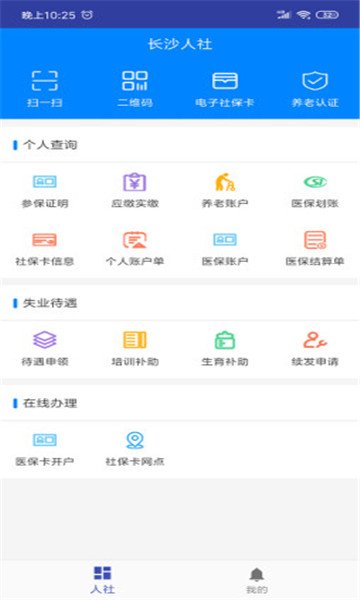
Task: Open the 扫一扫 scanner icon
Action: [45, 81]
